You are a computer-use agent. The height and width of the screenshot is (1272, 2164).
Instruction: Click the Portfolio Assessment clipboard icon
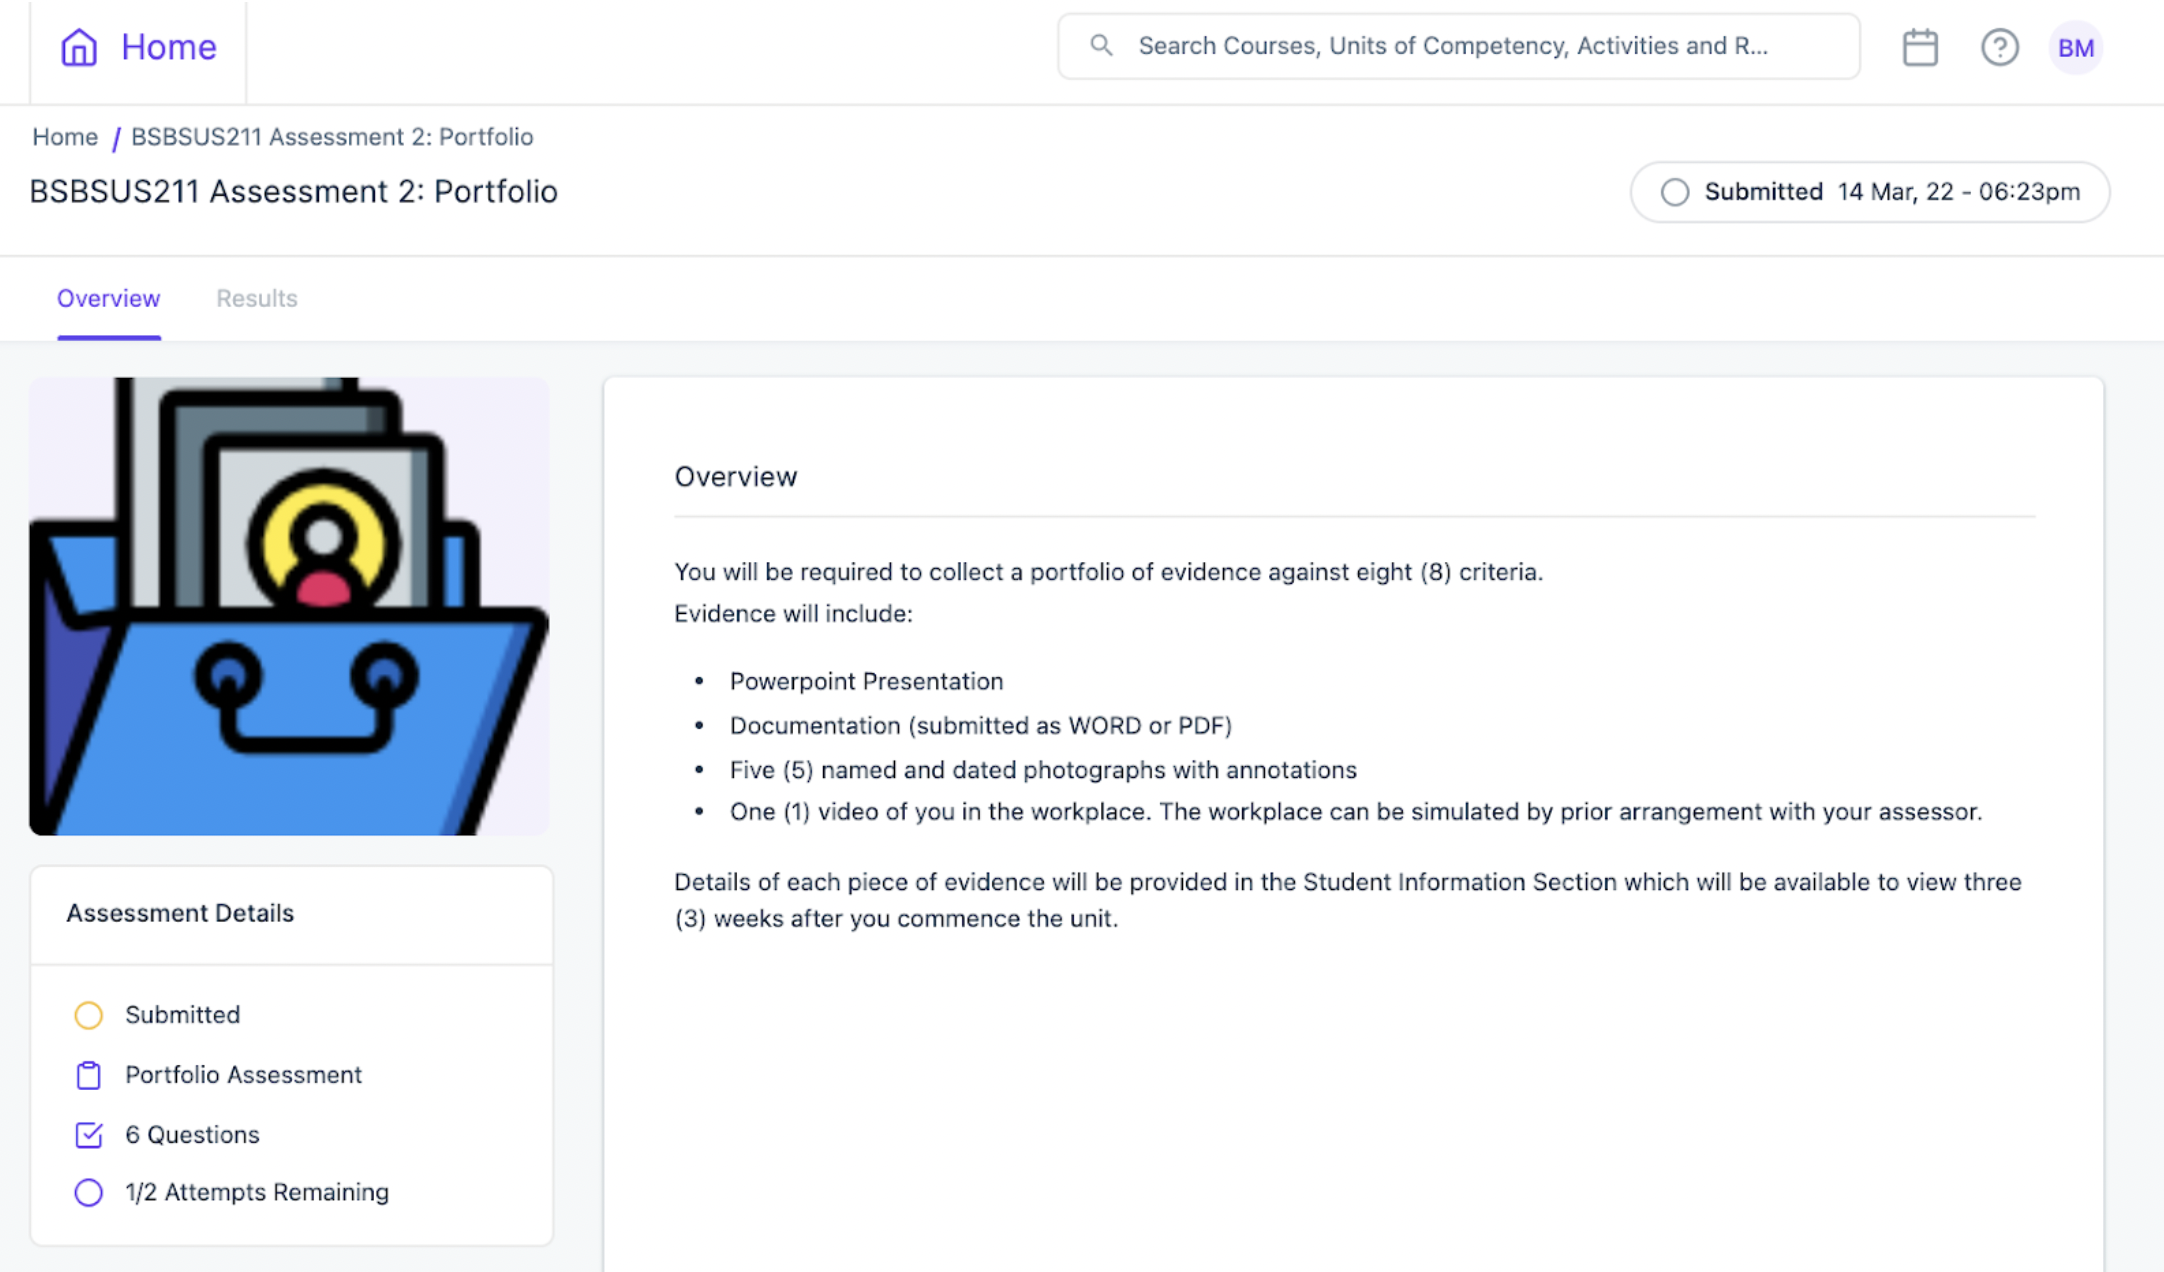point(89,1075)
